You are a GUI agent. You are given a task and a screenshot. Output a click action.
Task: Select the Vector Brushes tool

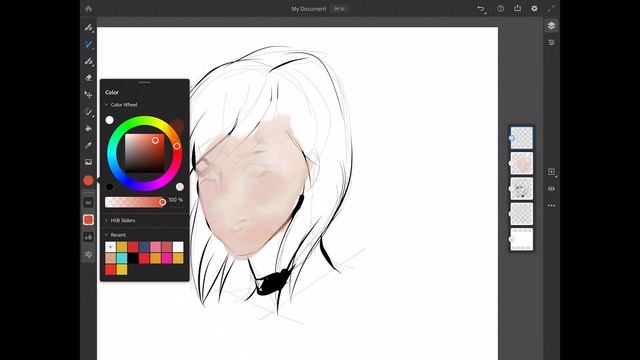89,61
